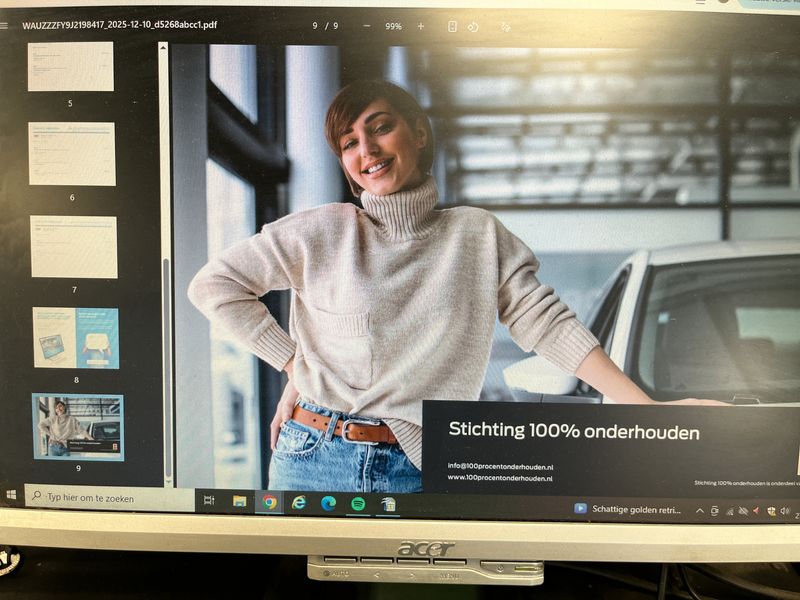This screenshot has width=800, height=600.
Task: Select the page 9 thumbnail
Action: pyautogui.click(x=78, y=427)
